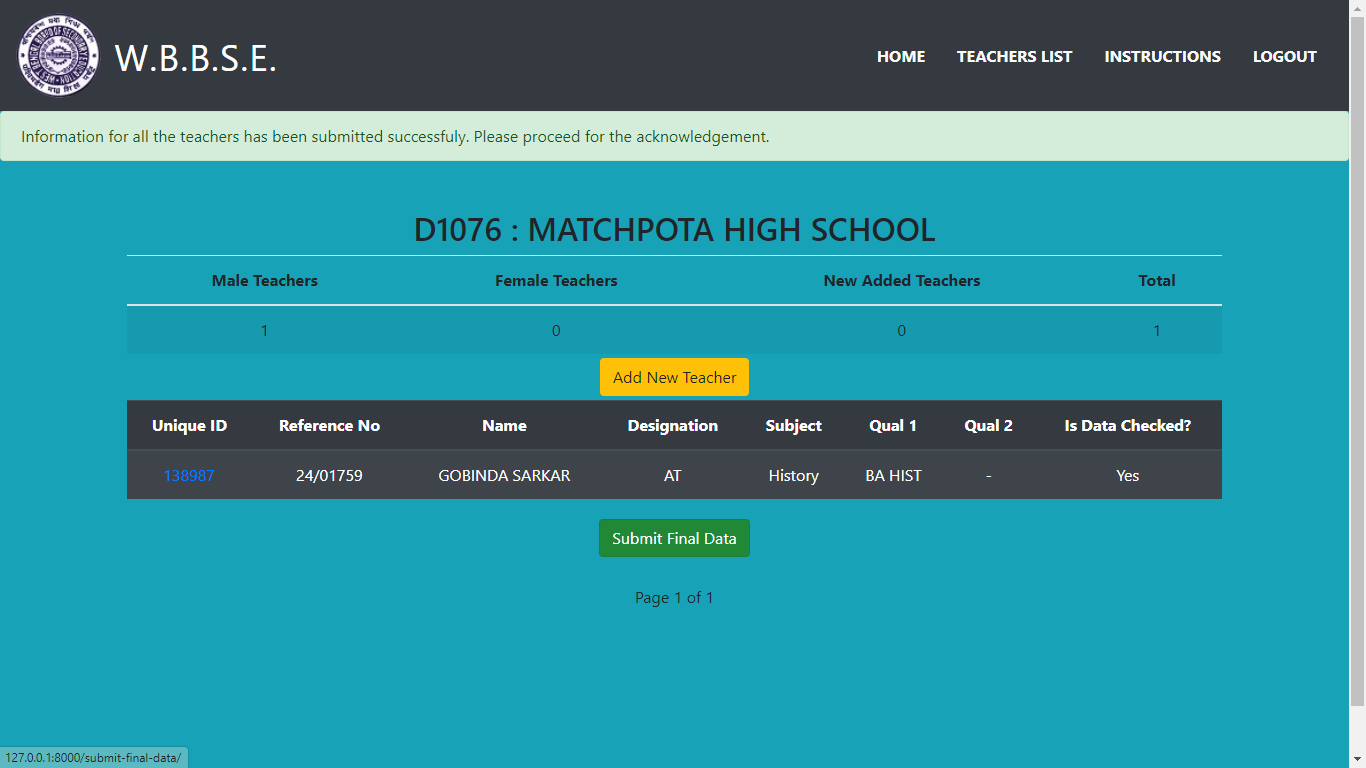Click the vertical scrollbar down arrow
1366x768 pixels.
click(x=1357, y=759)
